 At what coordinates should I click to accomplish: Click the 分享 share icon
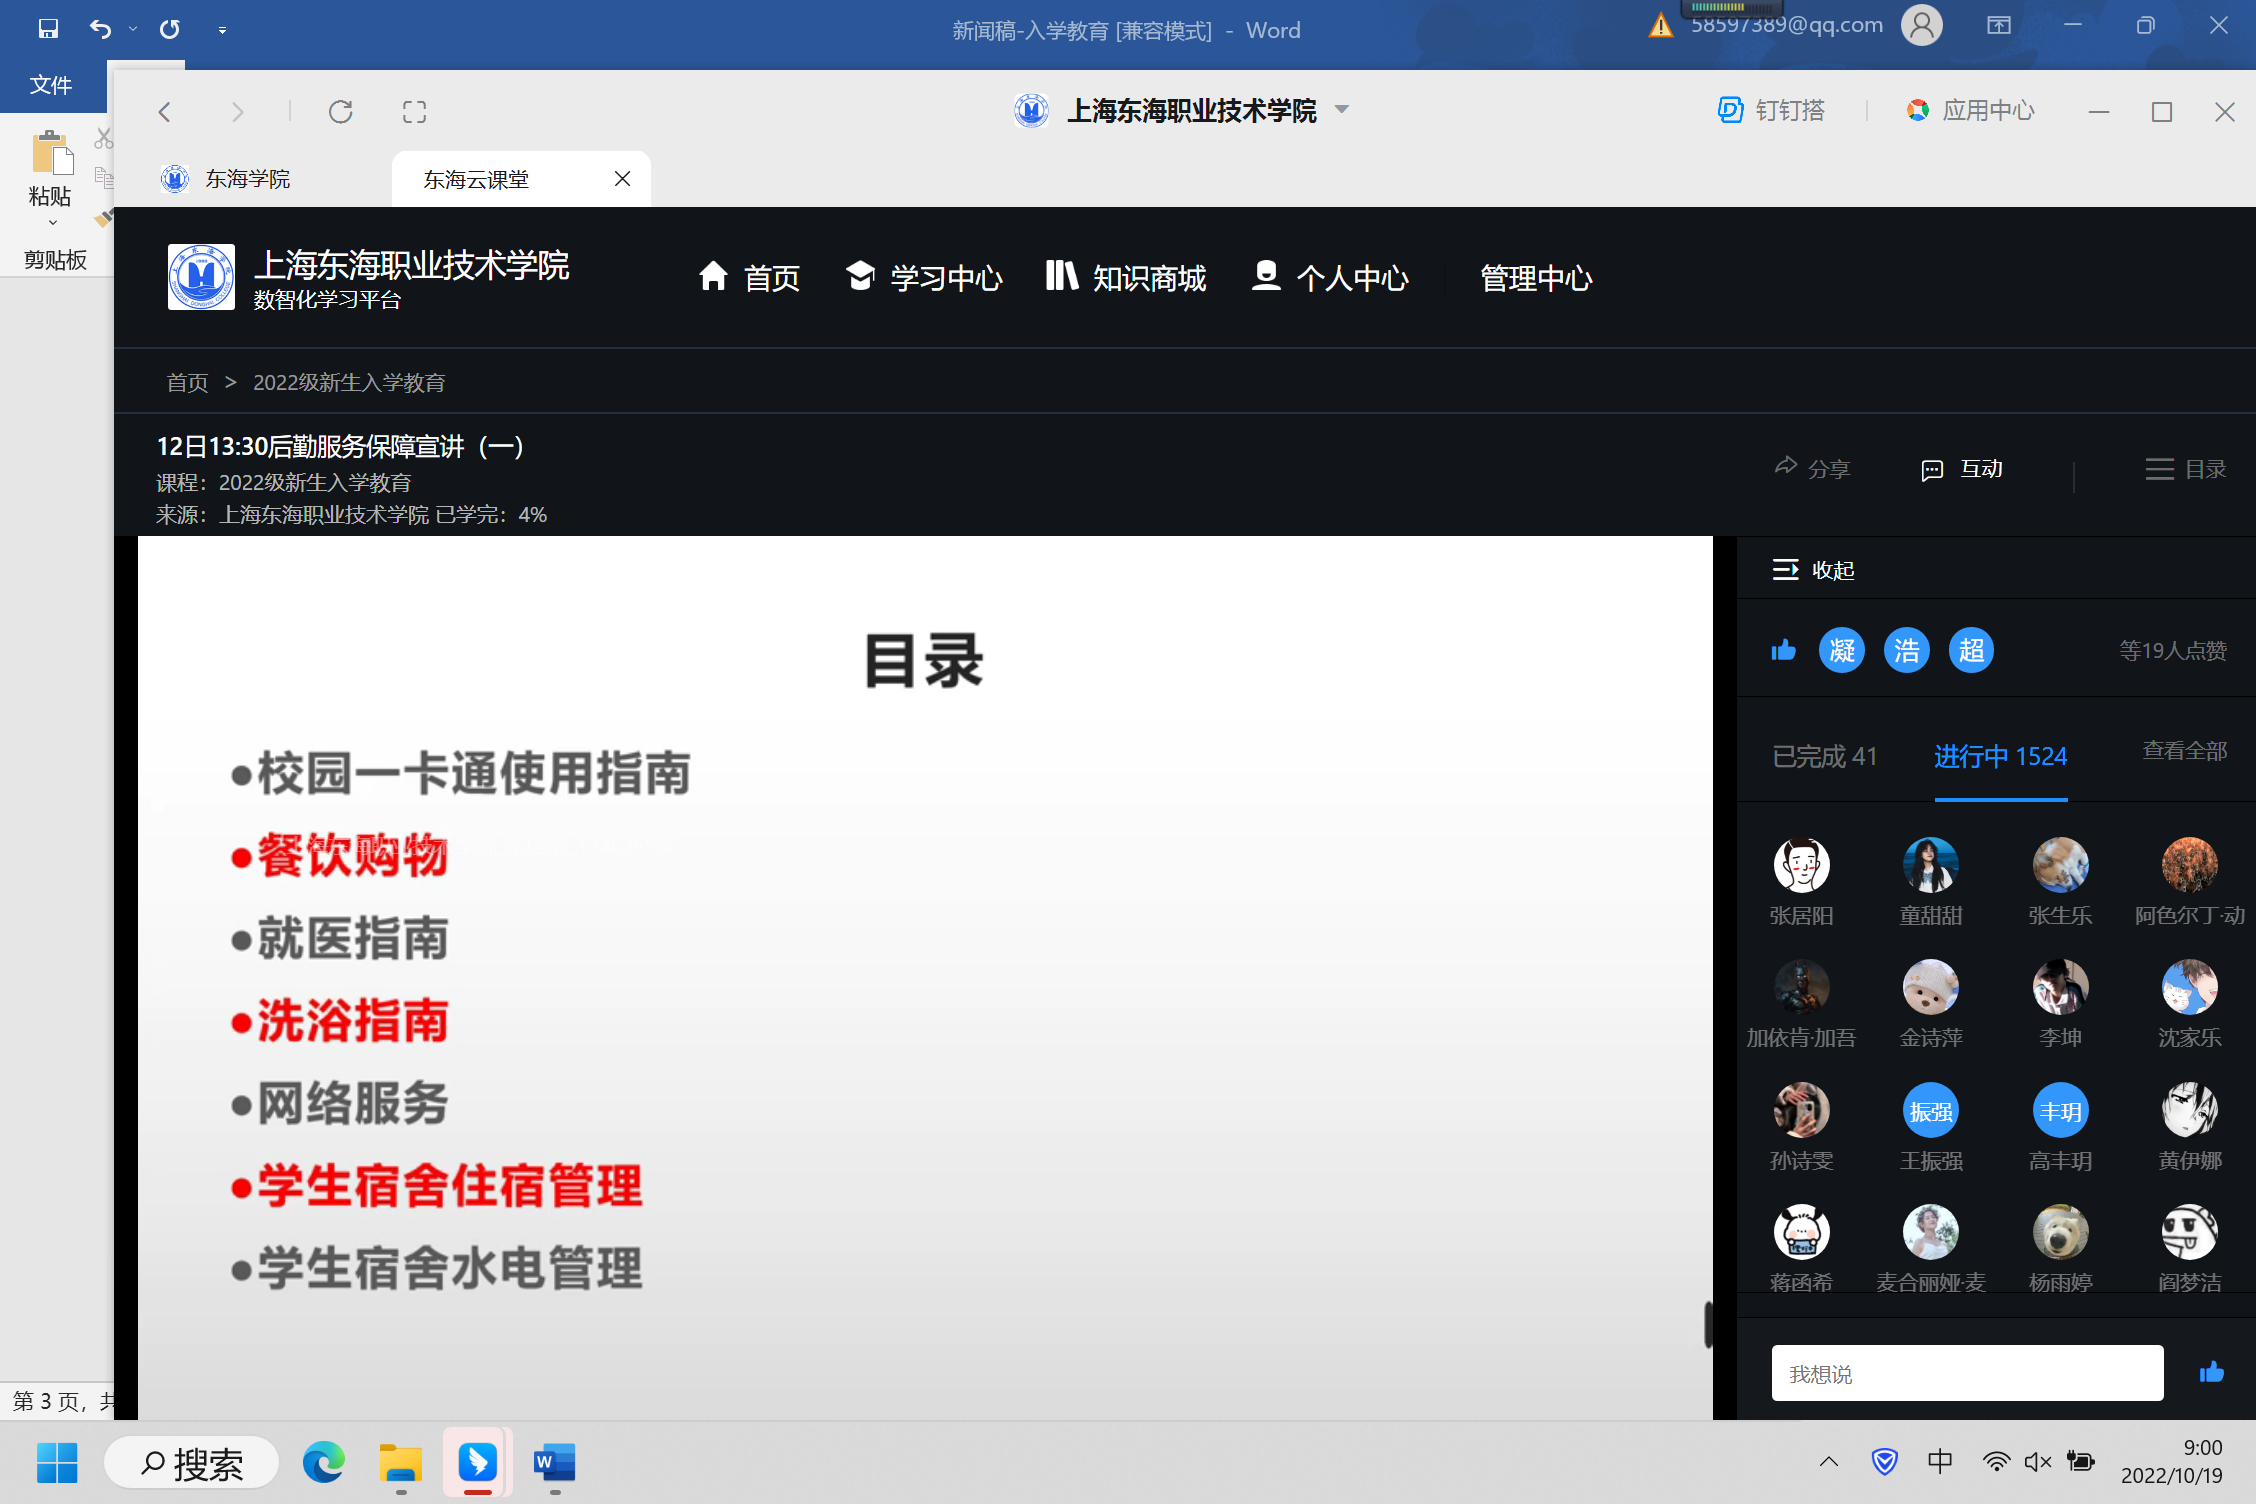coord(1786,467)
